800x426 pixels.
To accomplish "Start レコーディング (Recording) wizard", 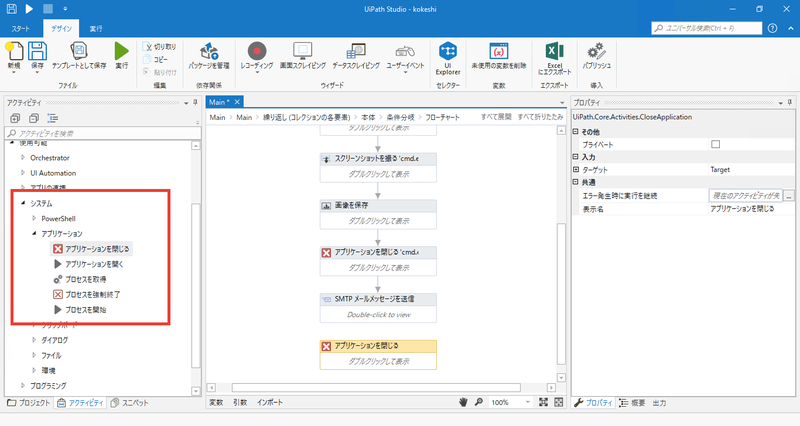I will click(x=257, y=52).
